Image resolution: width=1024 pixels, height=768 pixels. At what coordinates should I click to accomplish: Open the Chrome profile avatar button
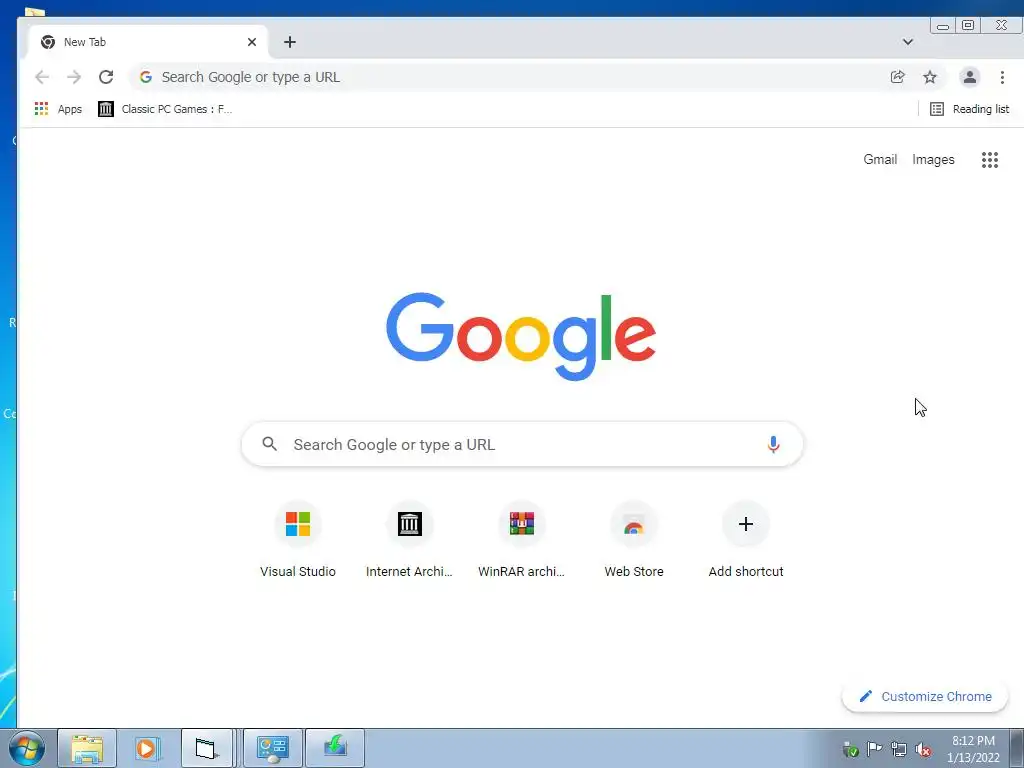click(x=970, y=77)
